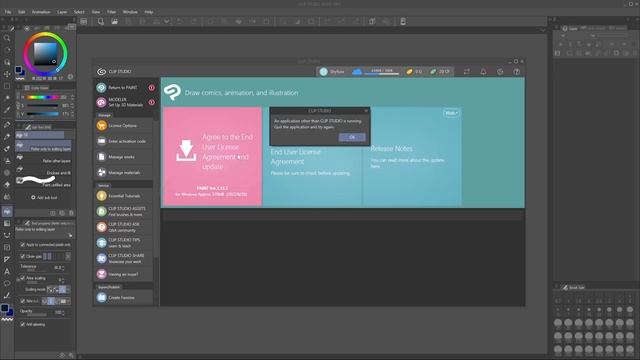
Task: Click the gold coin balance icon
Action: 409,72
